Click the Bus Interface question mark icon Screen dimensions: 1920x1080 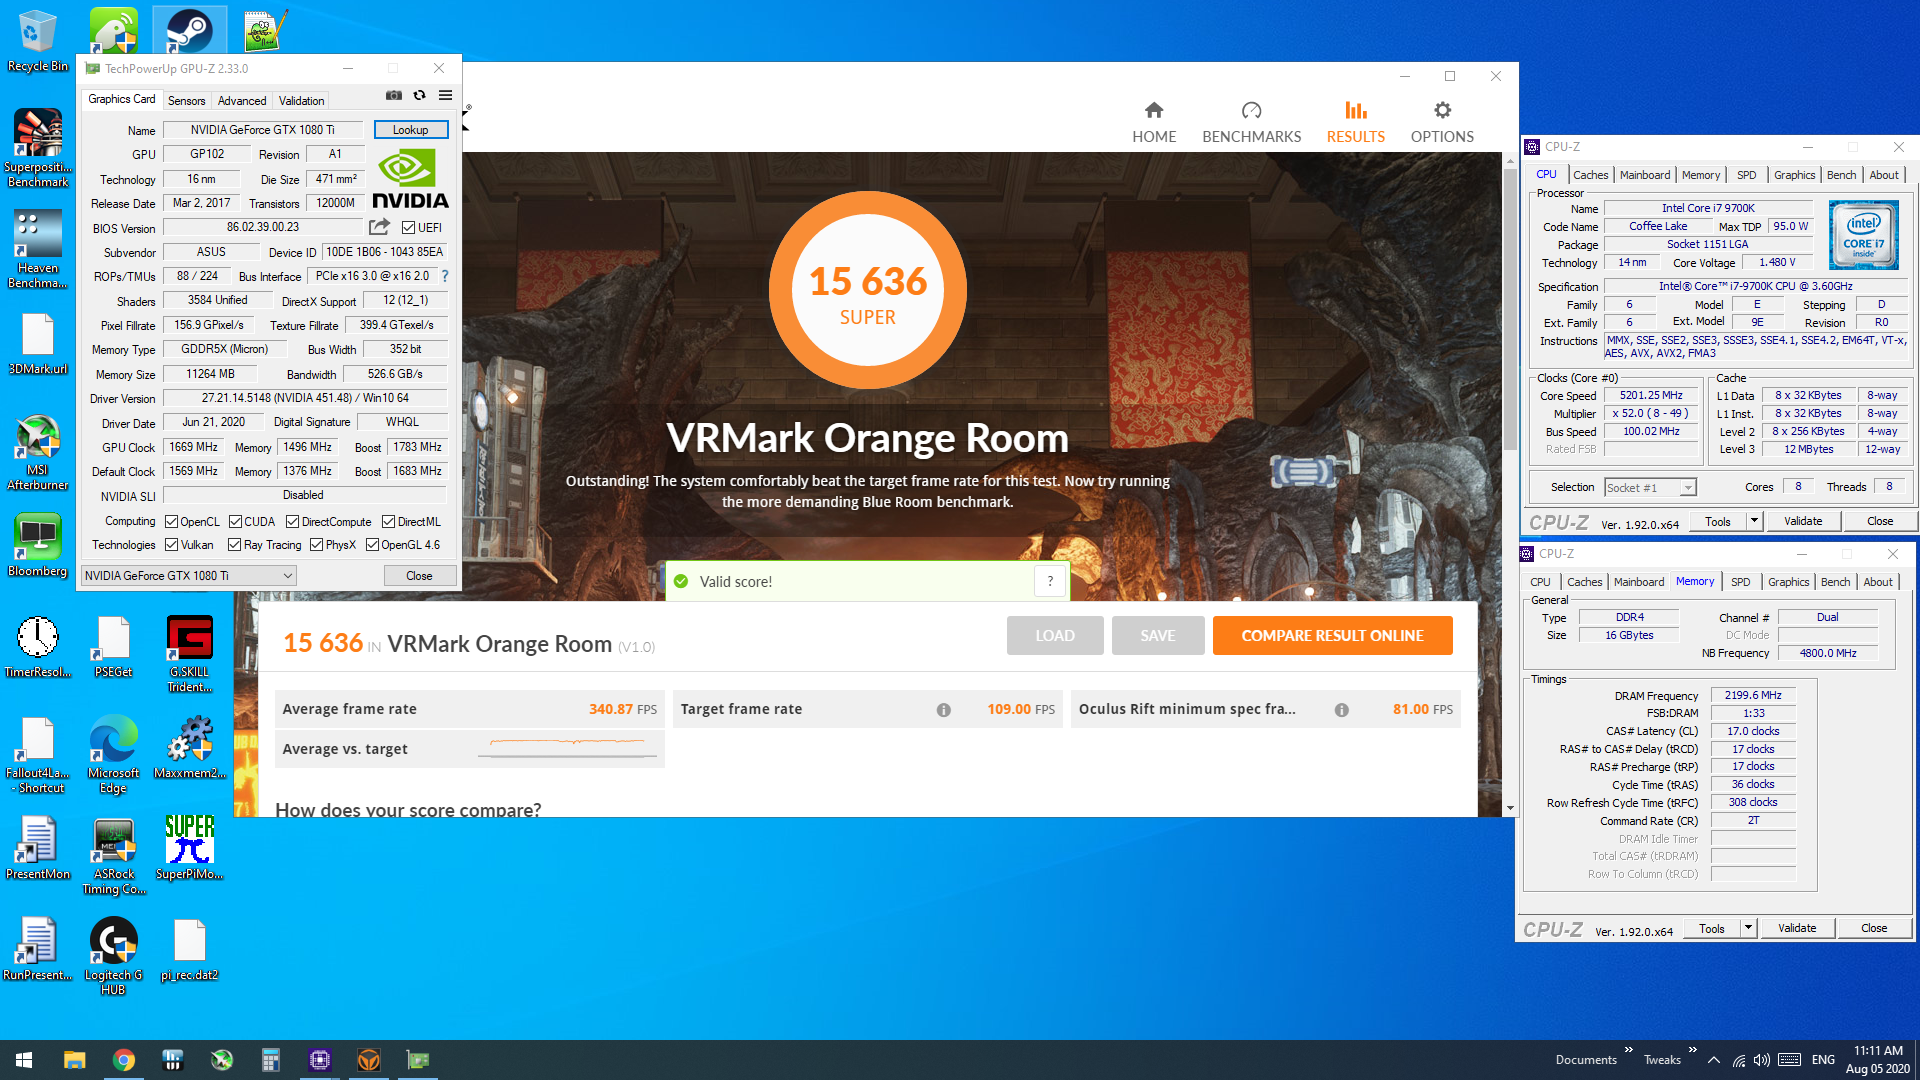445,276
